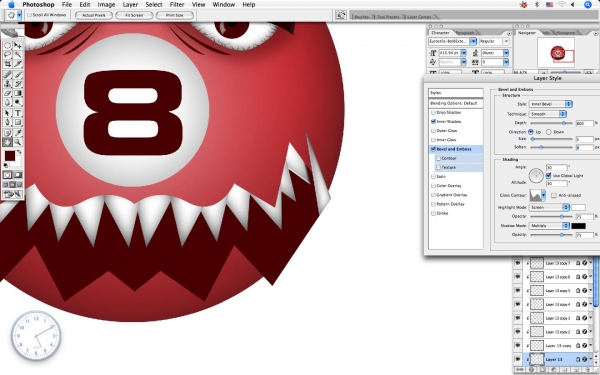Select the Rectangle shape tool

(18, 122)
